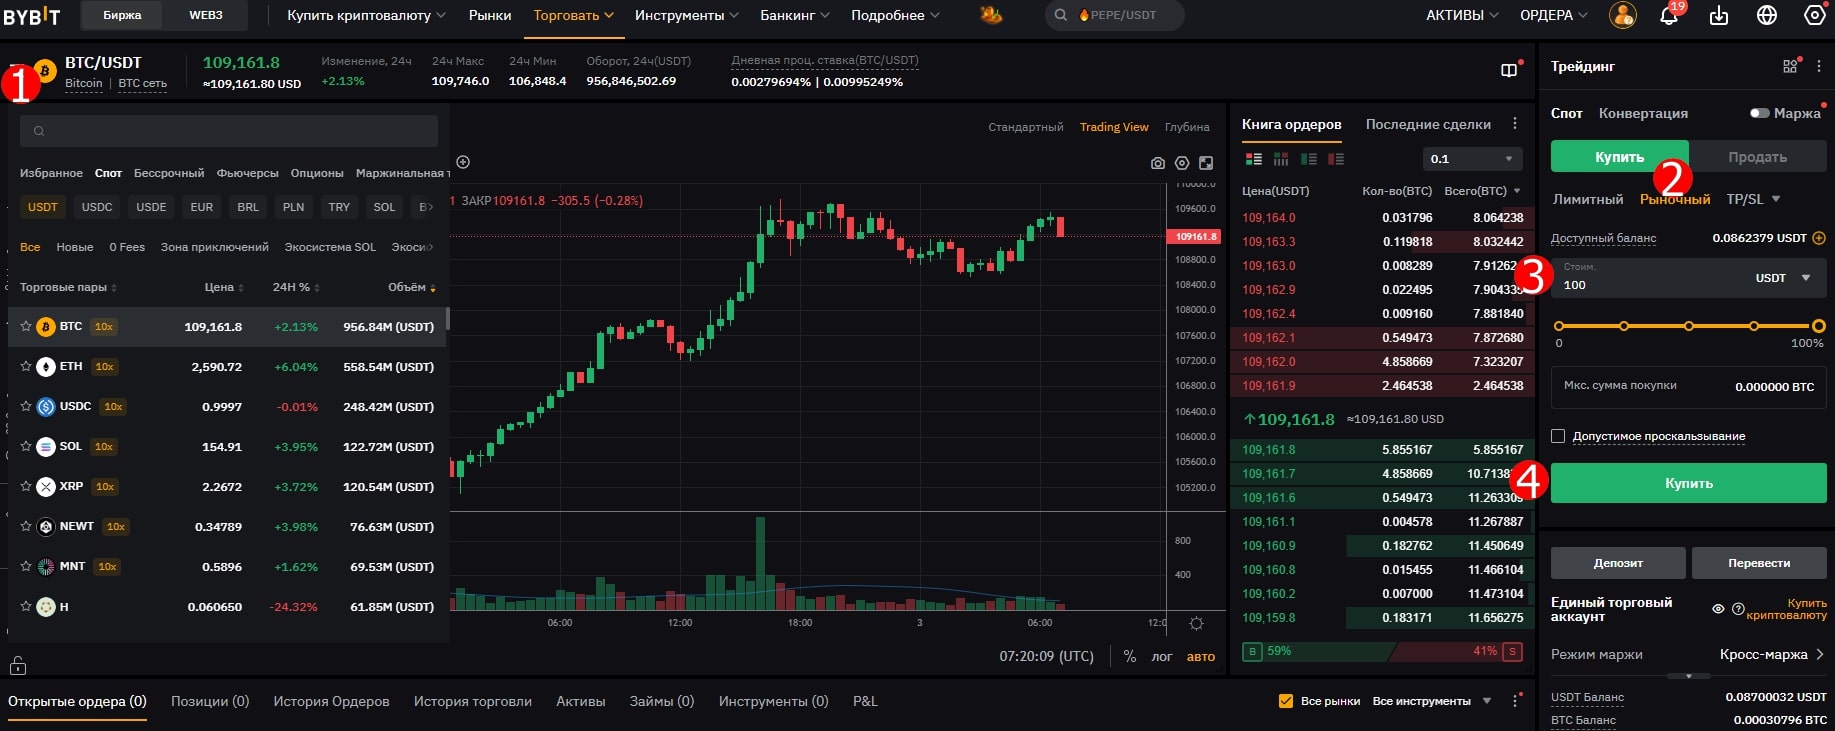Expand Кросс-маржа margin mode chevron

tap(1819, 654)
